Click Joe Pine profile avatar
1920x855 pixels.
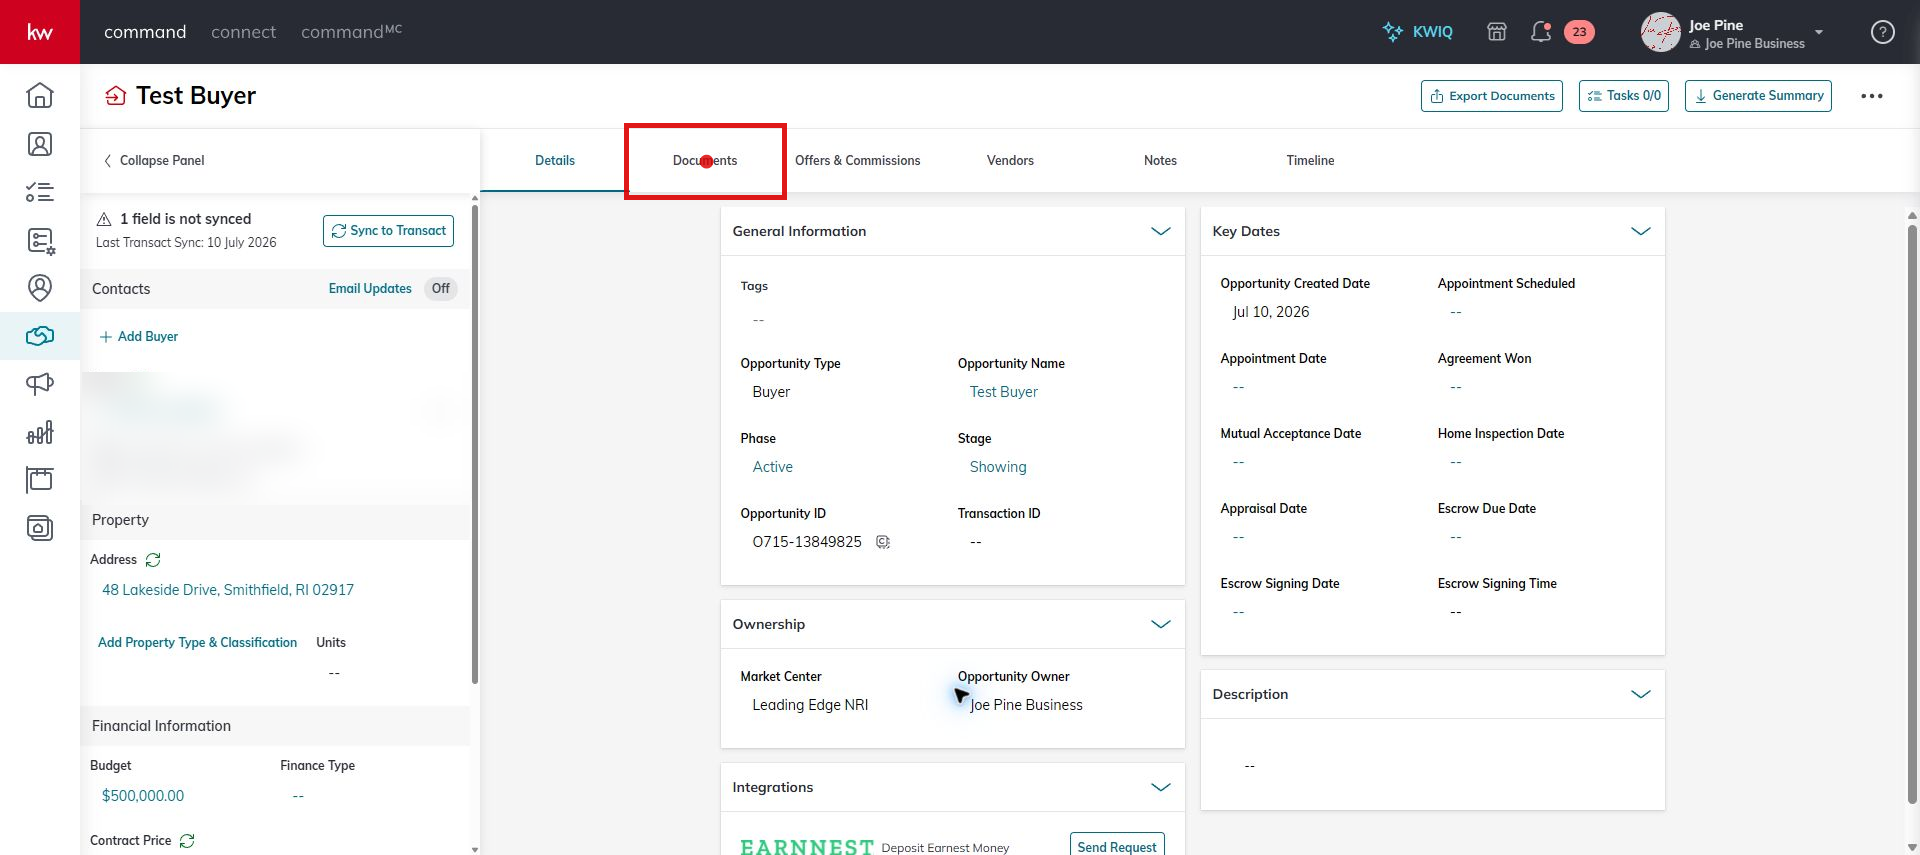coord(1661,32)
